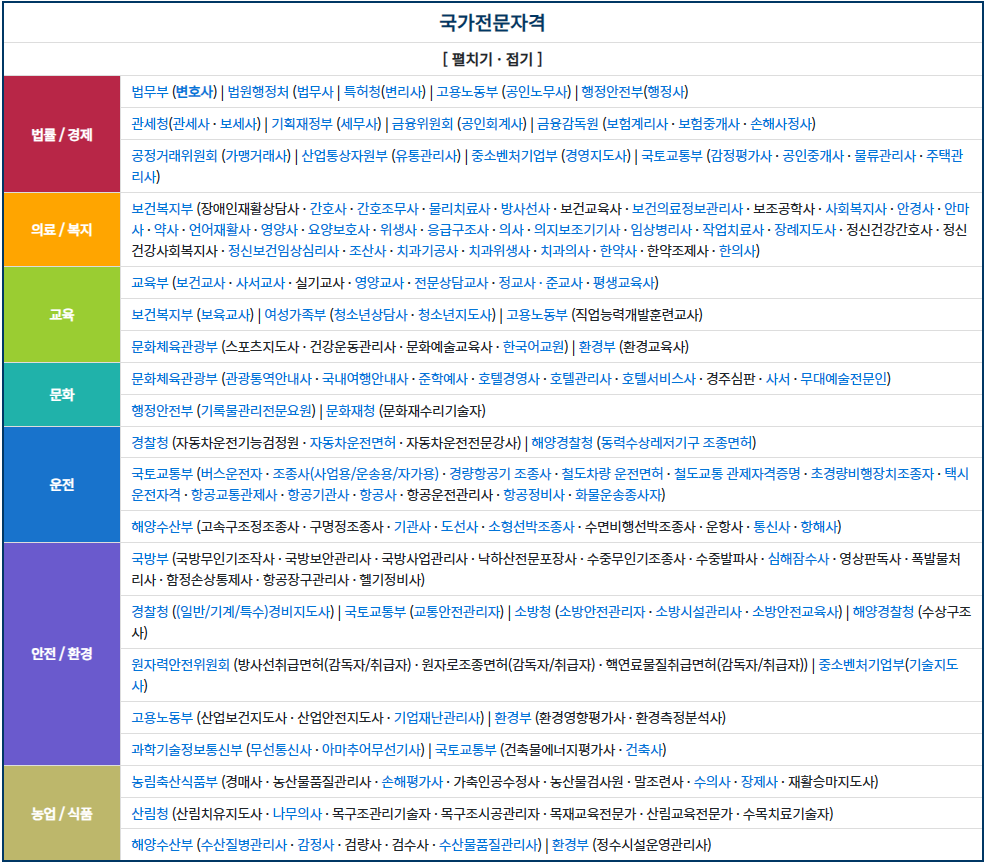
Task: Open the 물류관리사 link
Action: tap(885, 156)
